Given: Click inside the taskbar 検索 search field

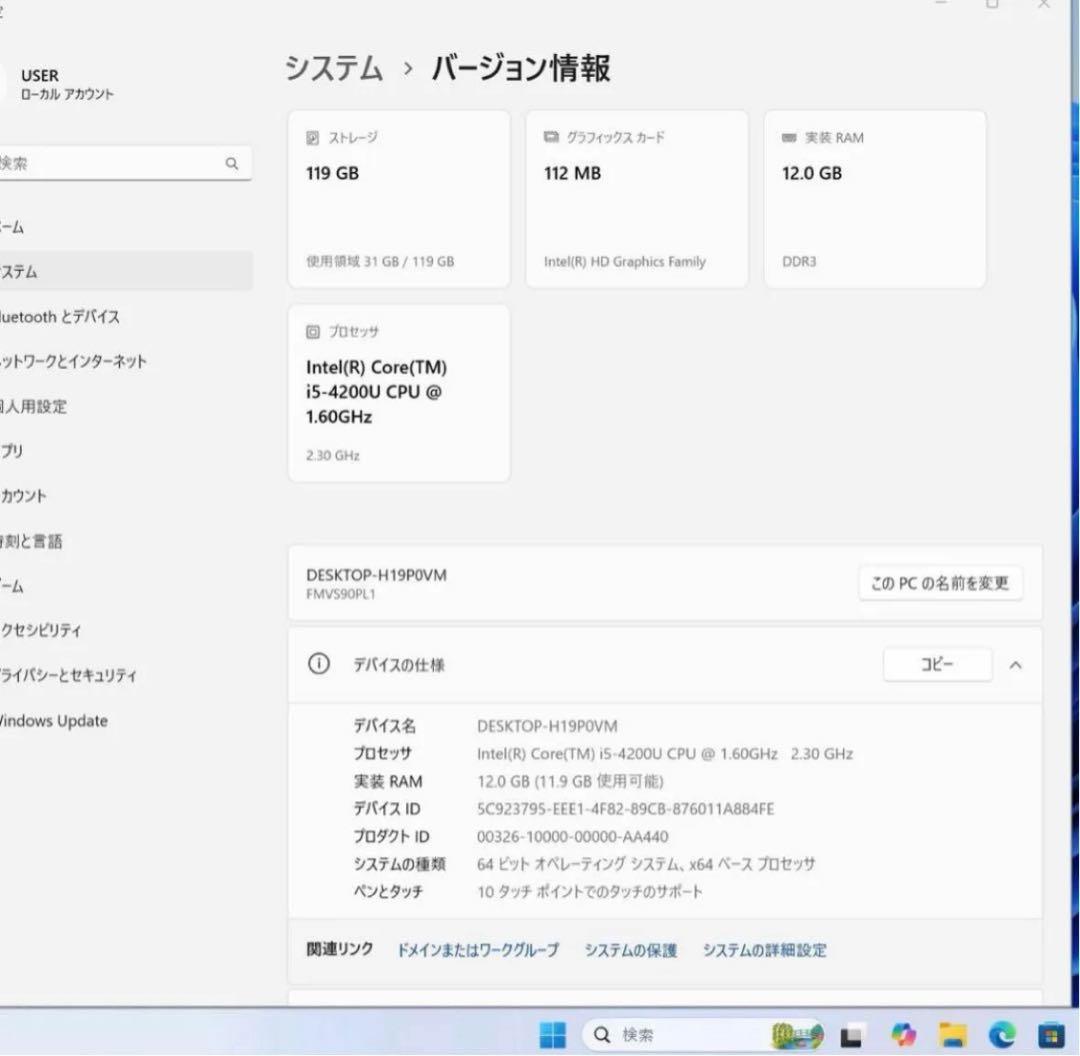Looking at the screenshot, I should [660, 1034].
